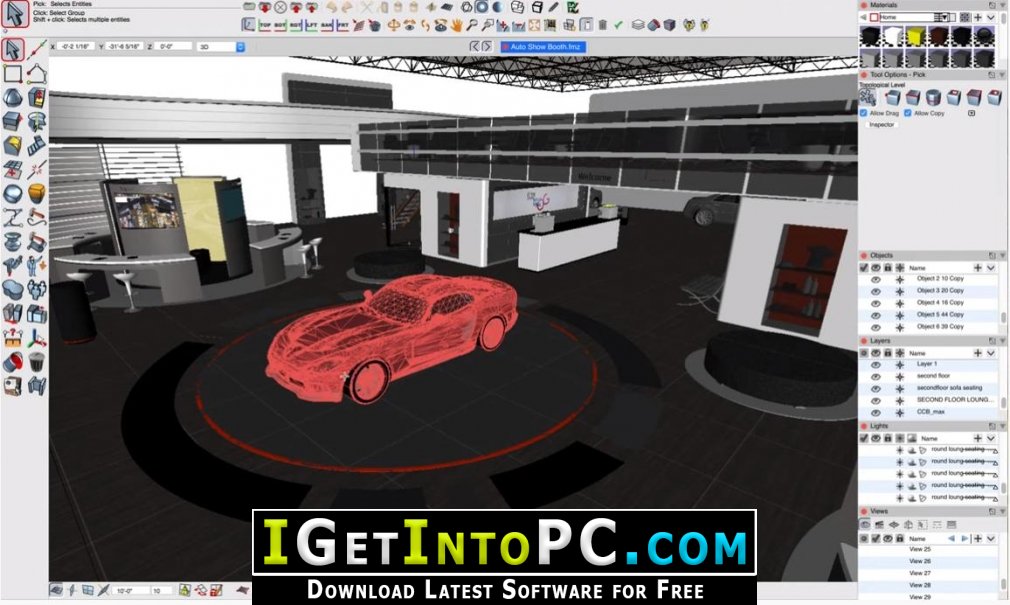The image size is (1010, 605).
Task: Click the trash can delete icon in toolbar
Action: tap(603, 24)
